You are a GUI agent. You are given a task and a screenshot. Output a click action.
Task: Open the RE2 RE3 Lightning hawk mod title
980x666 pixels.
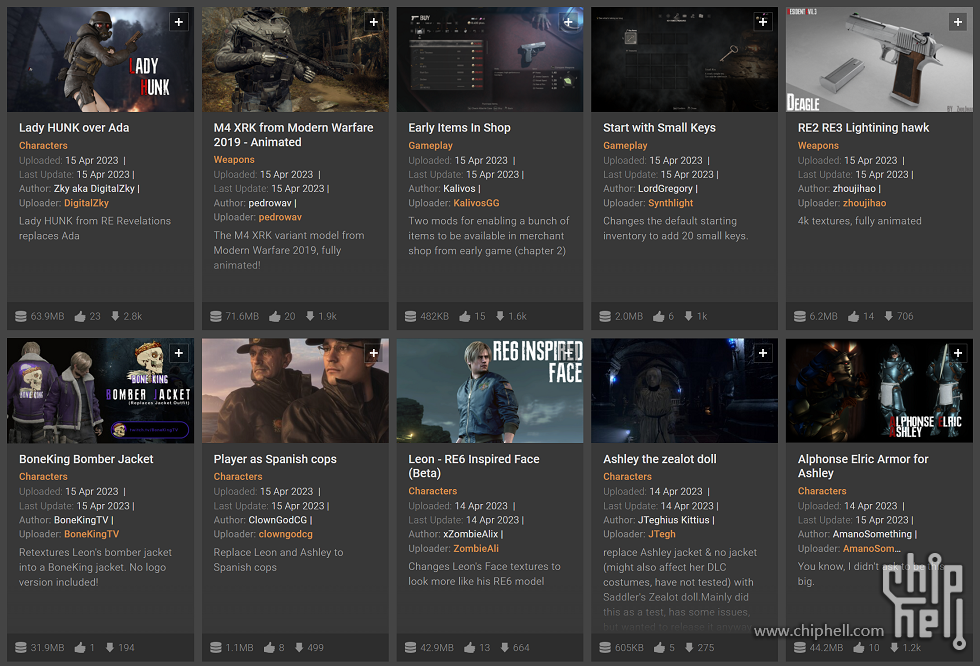point(863,127)
